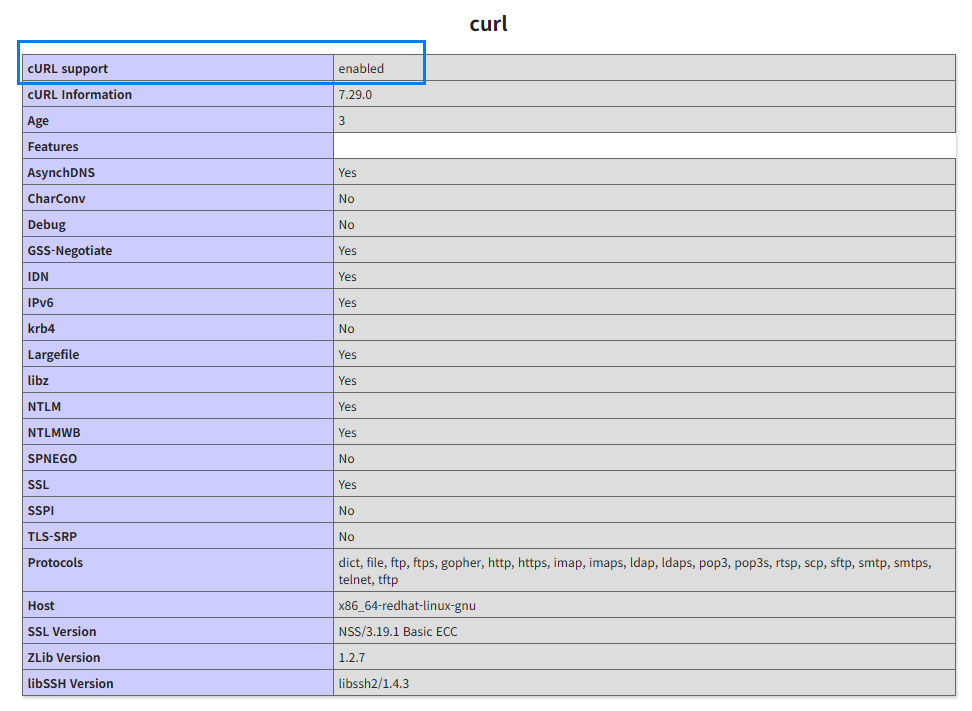The image size is (972, 711).
Task: Click the 'Yes' value beside NTLMWB
Action: click(x=347, y=433)
